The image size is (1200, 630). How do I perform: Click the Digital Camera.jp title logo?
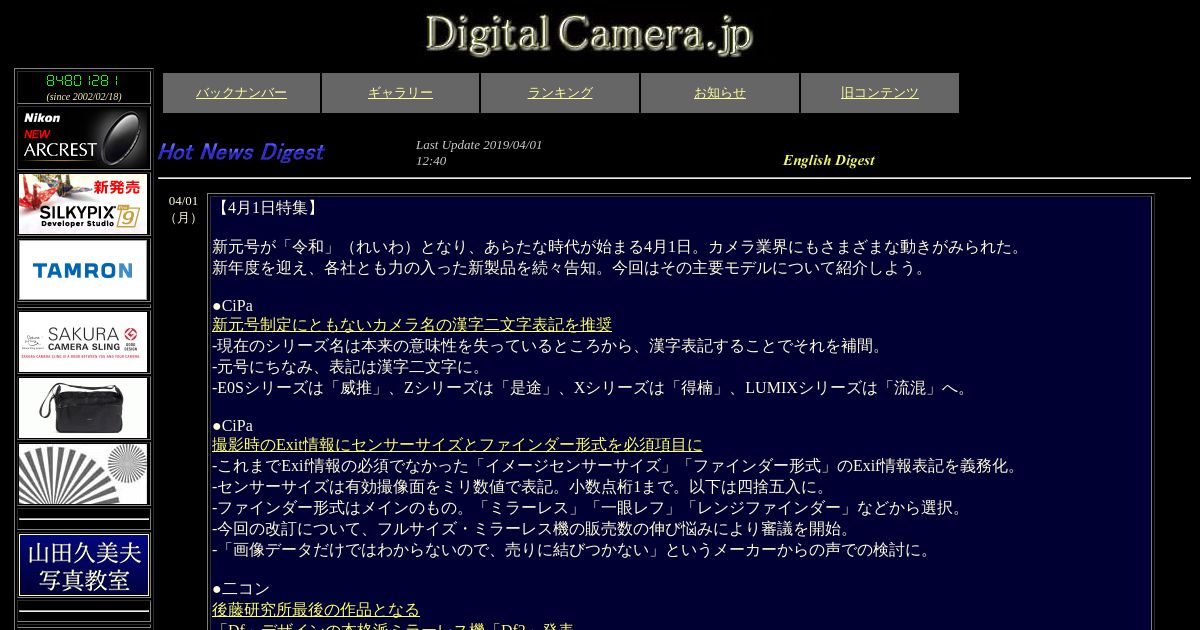click(588, 34)
